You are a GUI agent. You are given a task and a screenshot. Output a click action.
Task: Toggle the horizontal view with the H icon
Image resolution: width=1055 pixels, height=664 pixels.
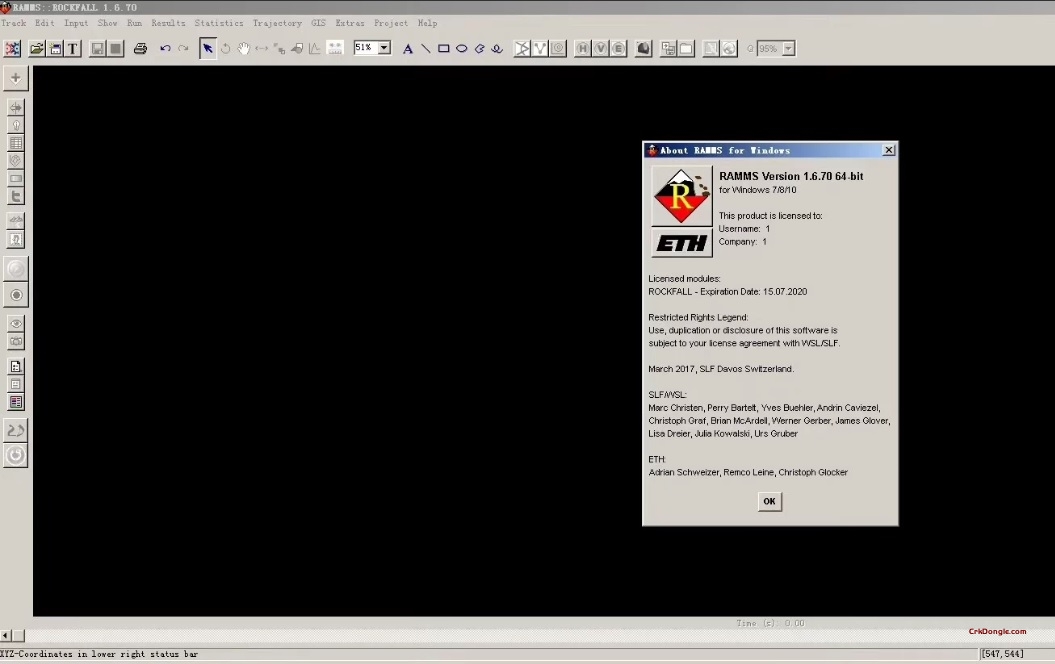582,47
